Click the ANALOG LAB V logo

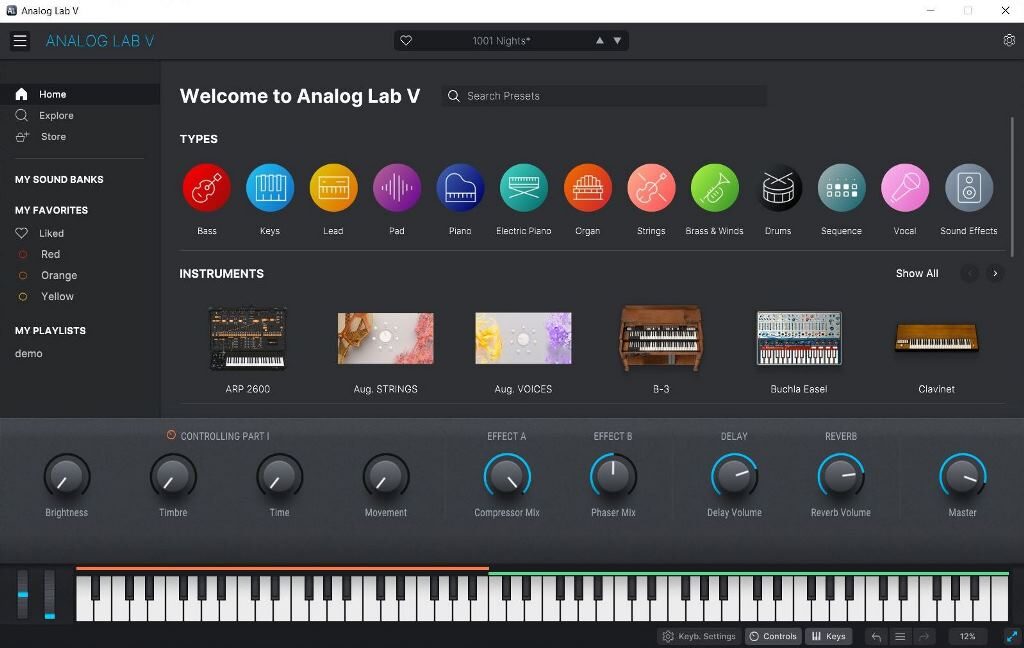(x=100, y=41)
